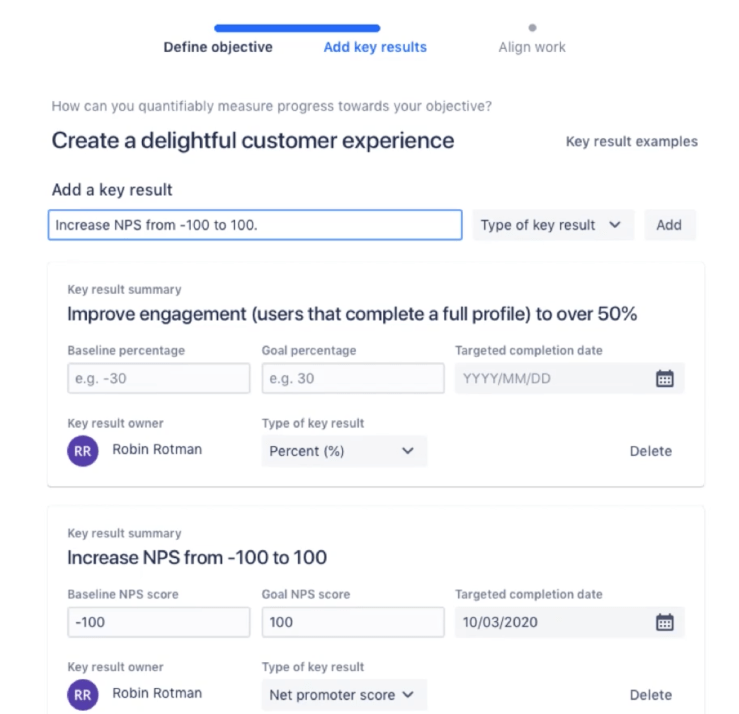Open the Net promoter score dropdown

pos(343,694)
